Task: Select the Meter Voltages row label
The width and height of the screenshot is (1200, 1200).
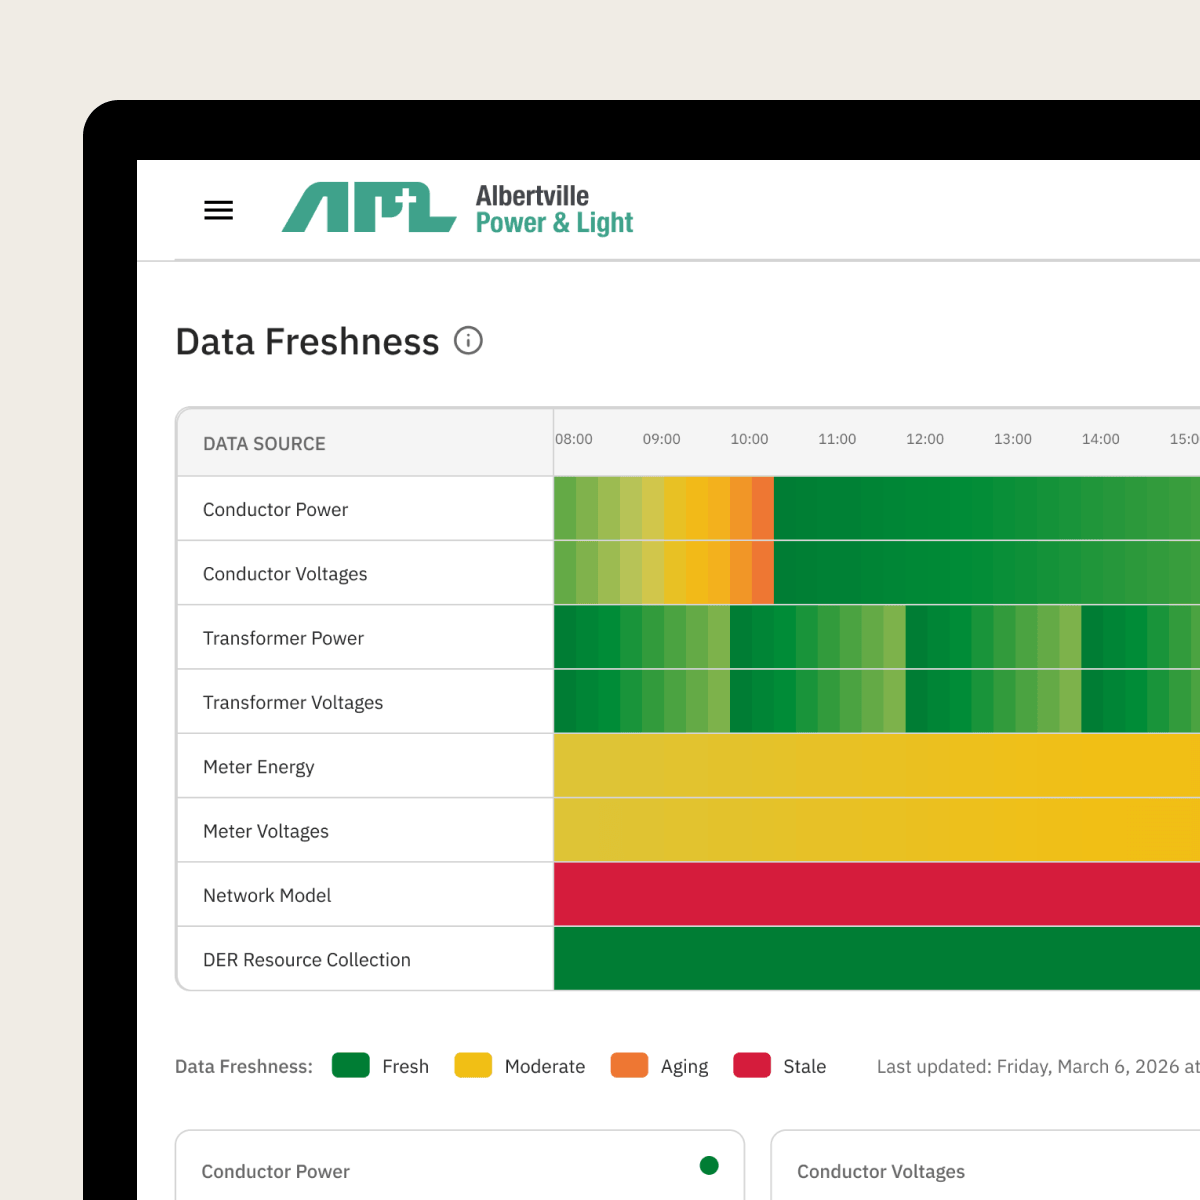Action: point(265,831)
